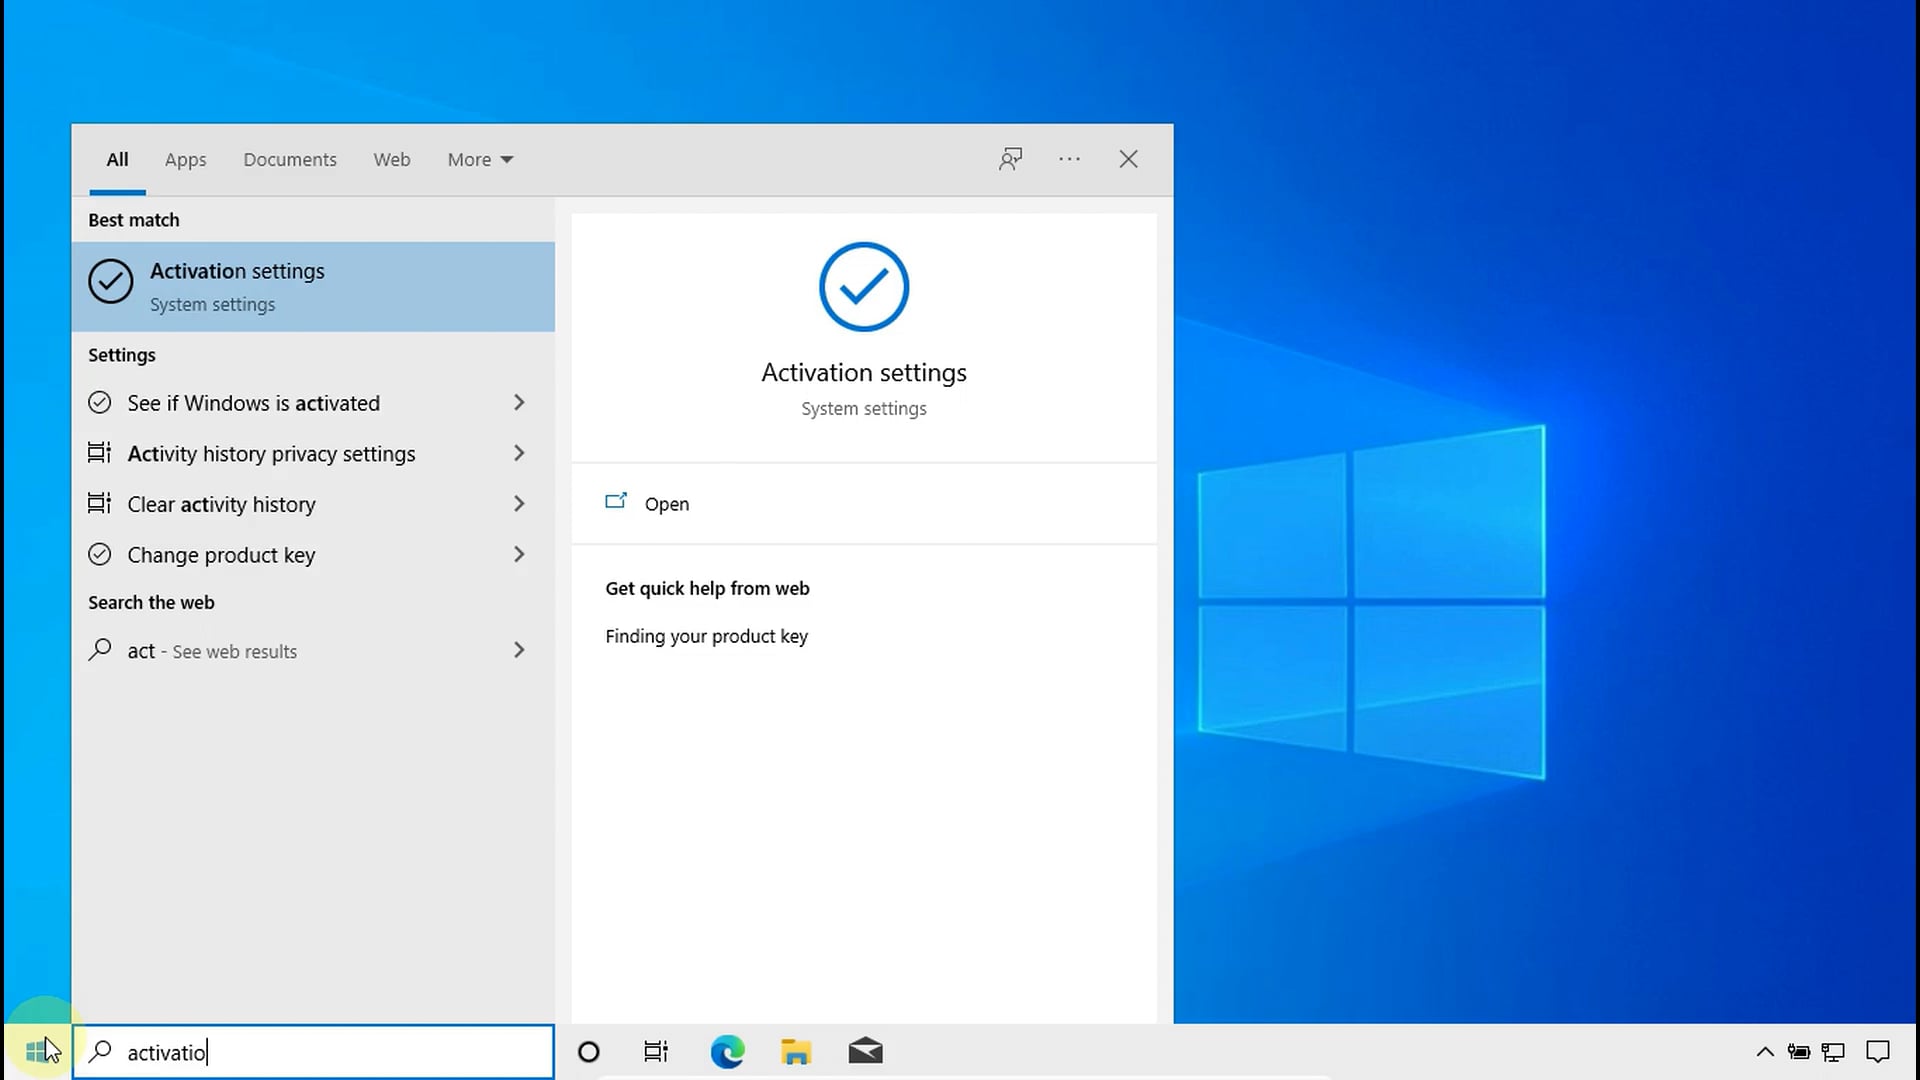The height and width of the screenshot is (1080, 1920).
Task: Open Task View from the taskbar
Action: (x=655, y=1051)
